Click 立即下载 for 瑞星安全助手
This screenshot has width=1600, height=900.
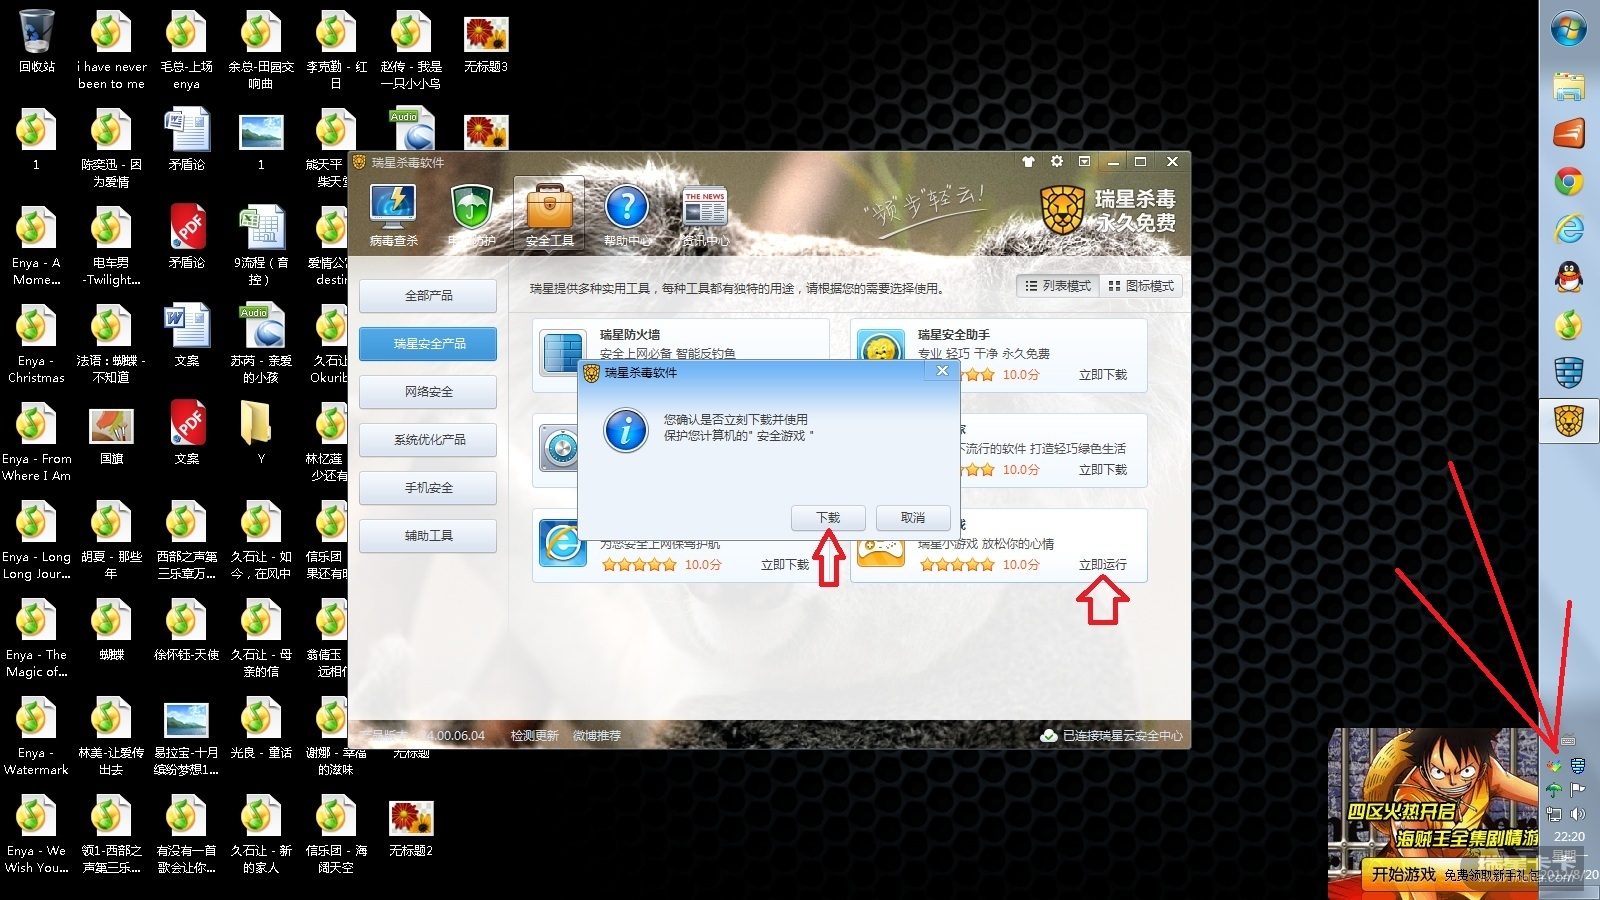coord(1103,375)
